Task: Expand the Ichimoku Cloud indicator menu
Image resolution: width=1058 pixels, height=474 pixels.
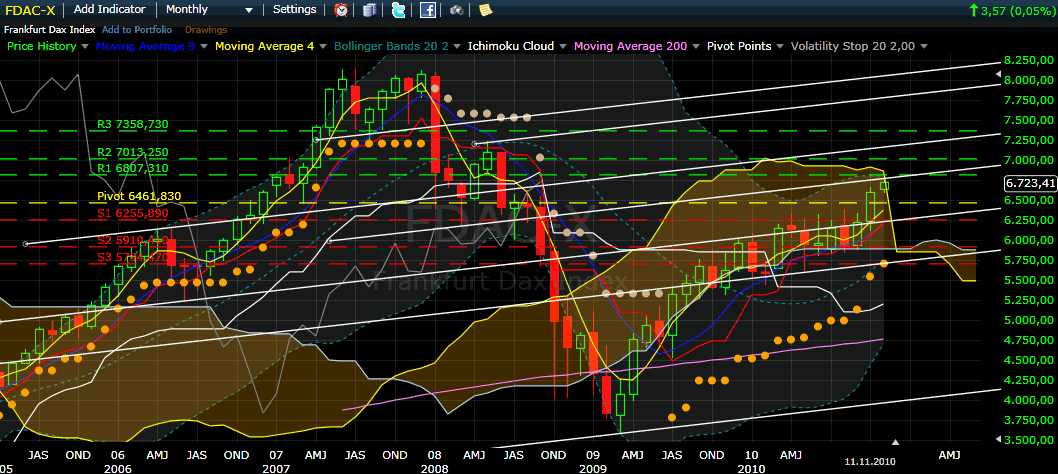Action: coord(562,47)
